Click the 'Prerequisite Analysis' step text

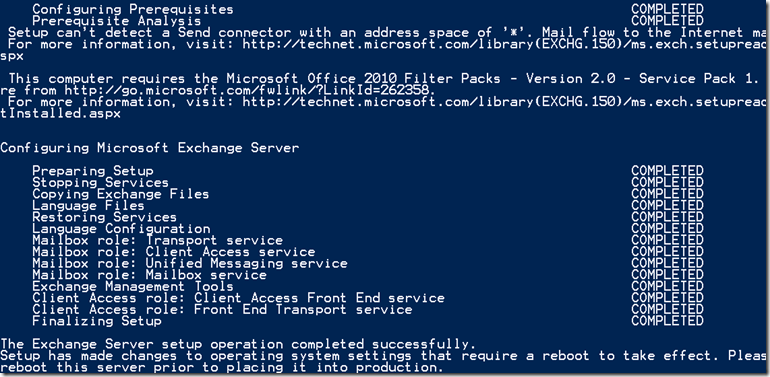(x=116, y=21)
